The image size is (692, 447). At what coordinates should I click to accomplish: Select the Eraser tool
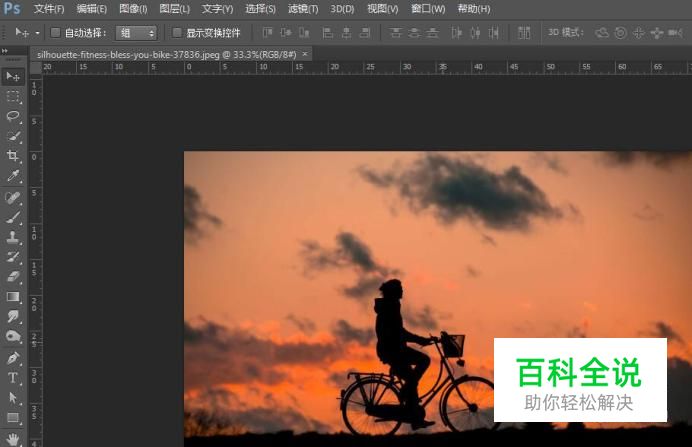(13, 277)
